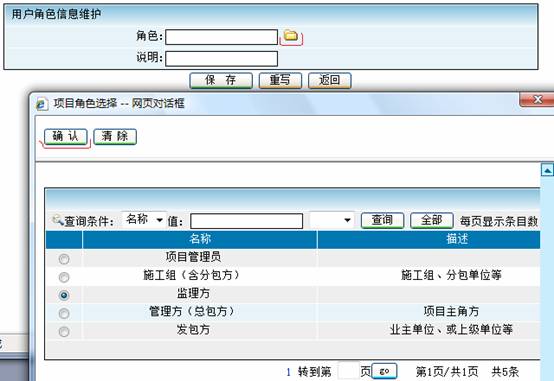This screenshot has height=381, width=554.
Task: Click the 清除 button
Action: coord(115,136)
